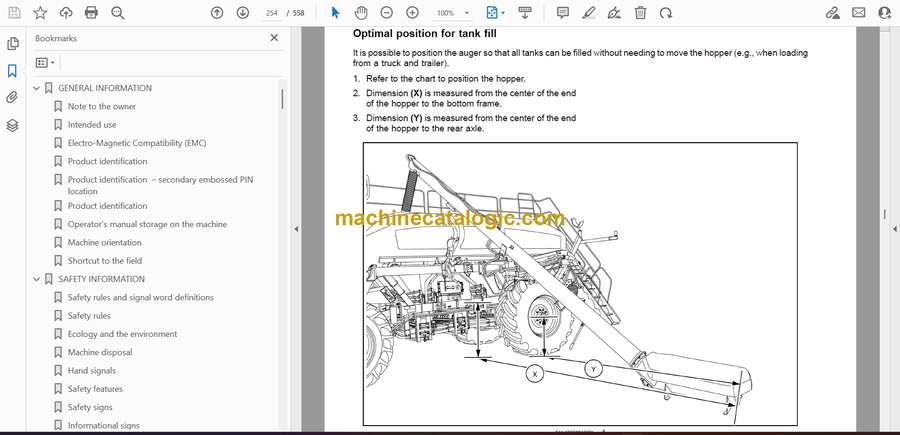Open the share with others account icon
900x435 pixels.
tap(885, 13)
